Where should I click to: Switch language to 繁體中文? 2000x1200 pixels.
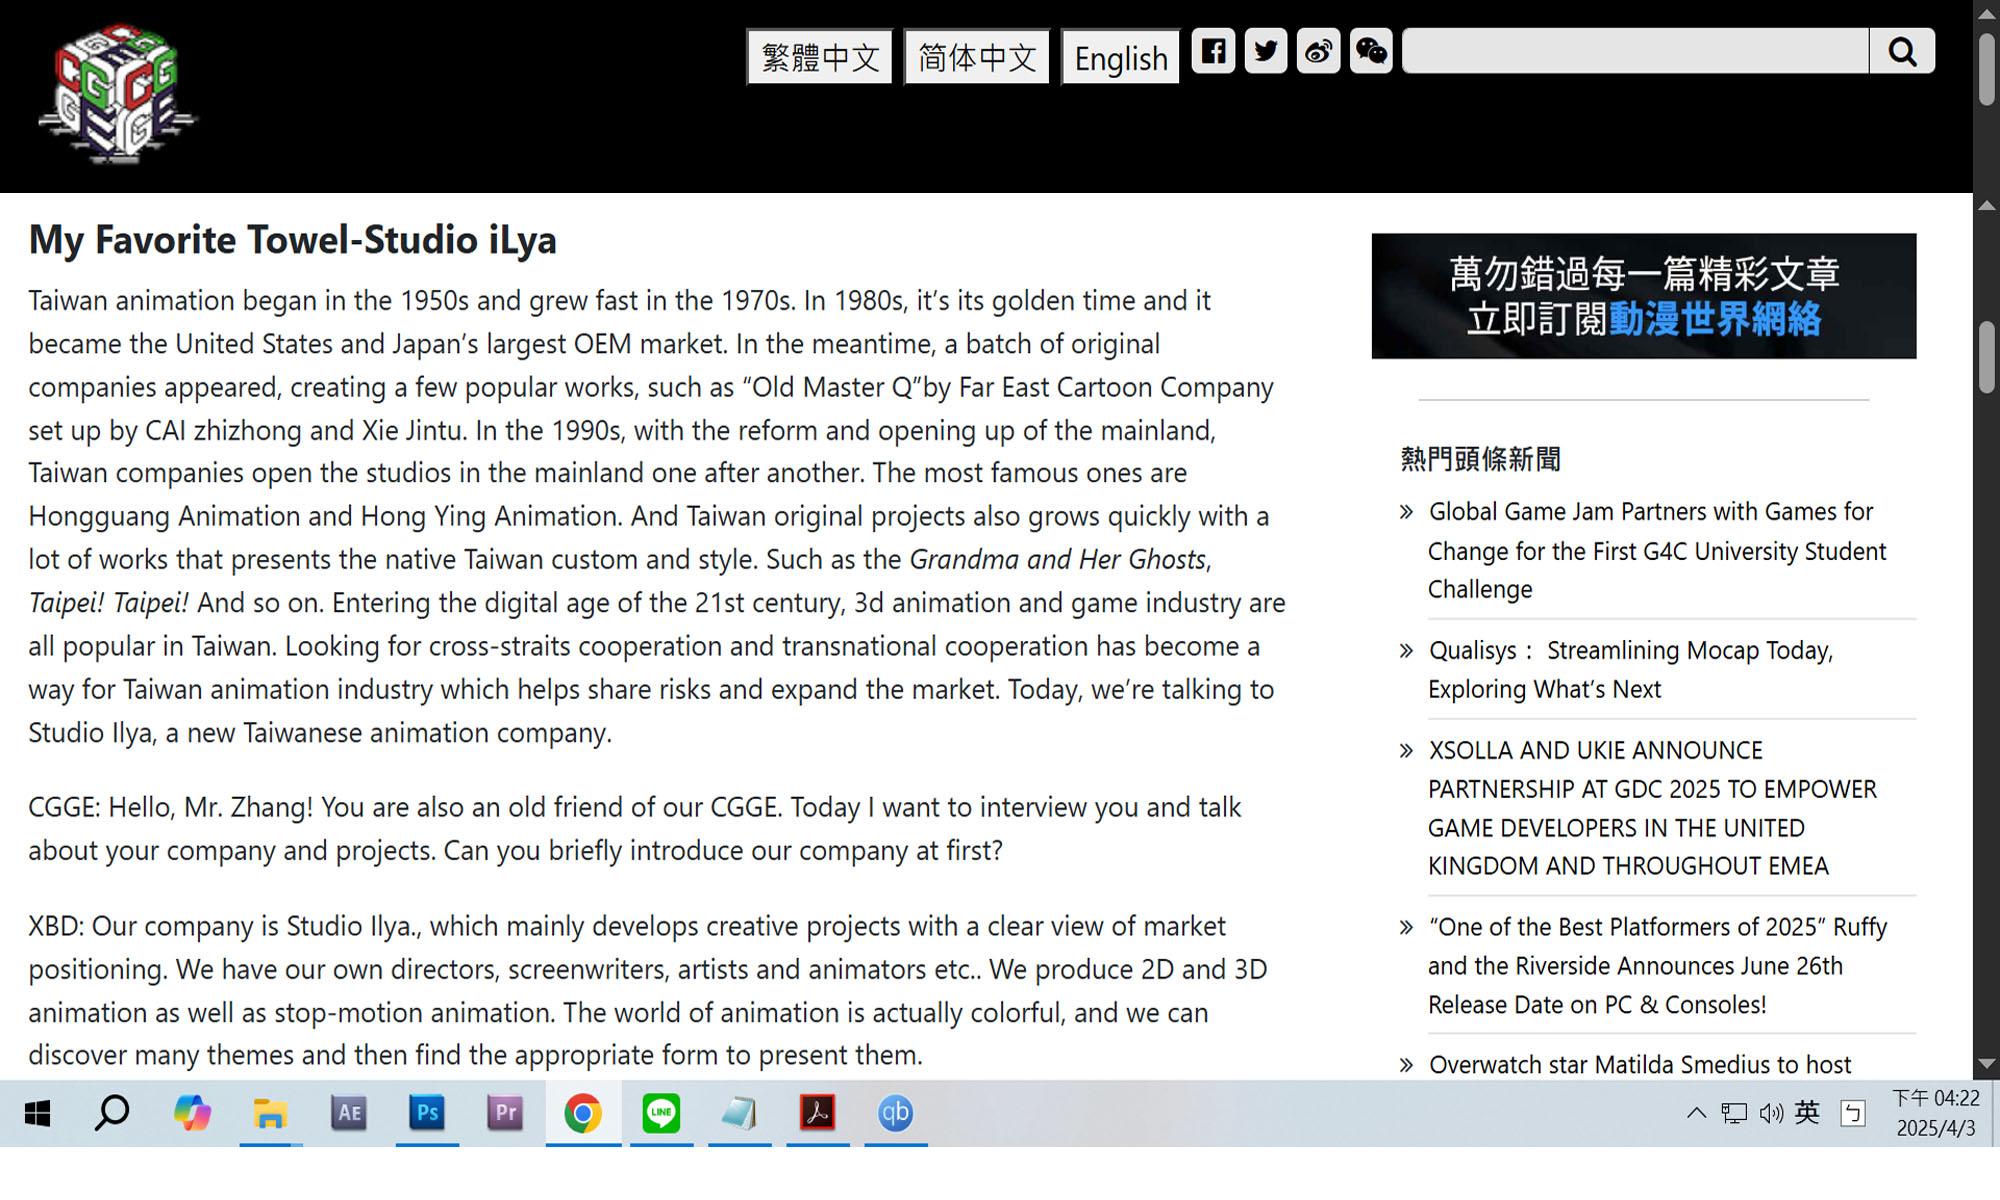click(820, 58)
